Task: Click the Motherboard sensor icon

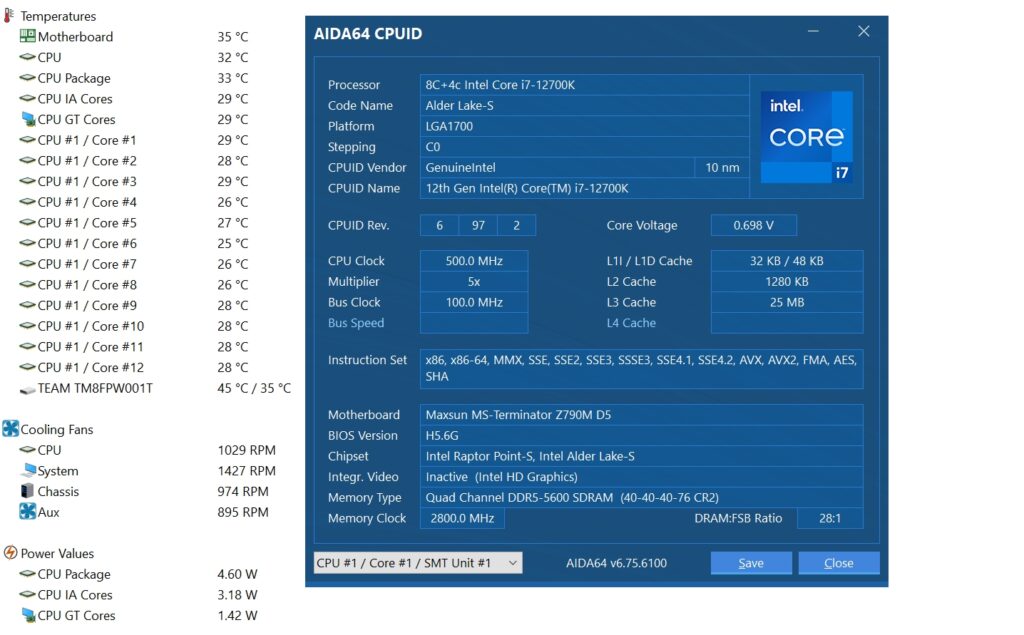Action: click(28, 37)
